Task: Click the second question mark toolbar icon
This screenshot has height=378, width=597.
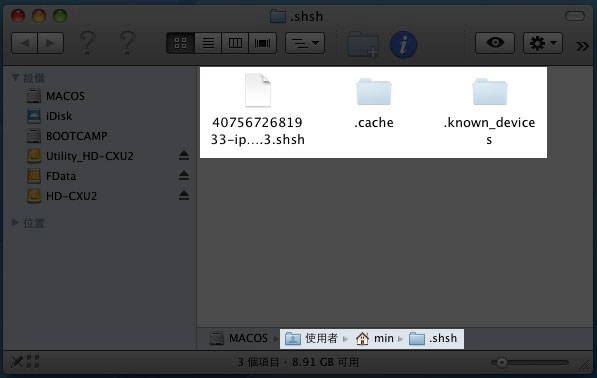Action: (x=128, y=43)
